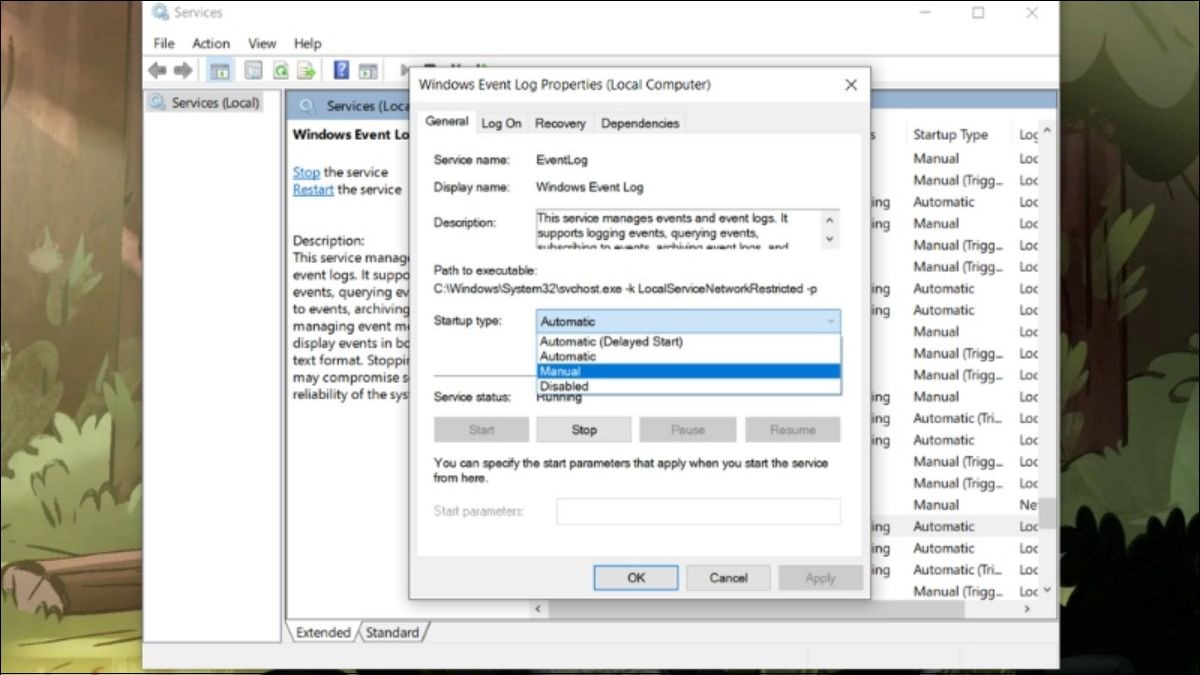
Task: Confirm the dialog with OK
Action: coord(636,577)
